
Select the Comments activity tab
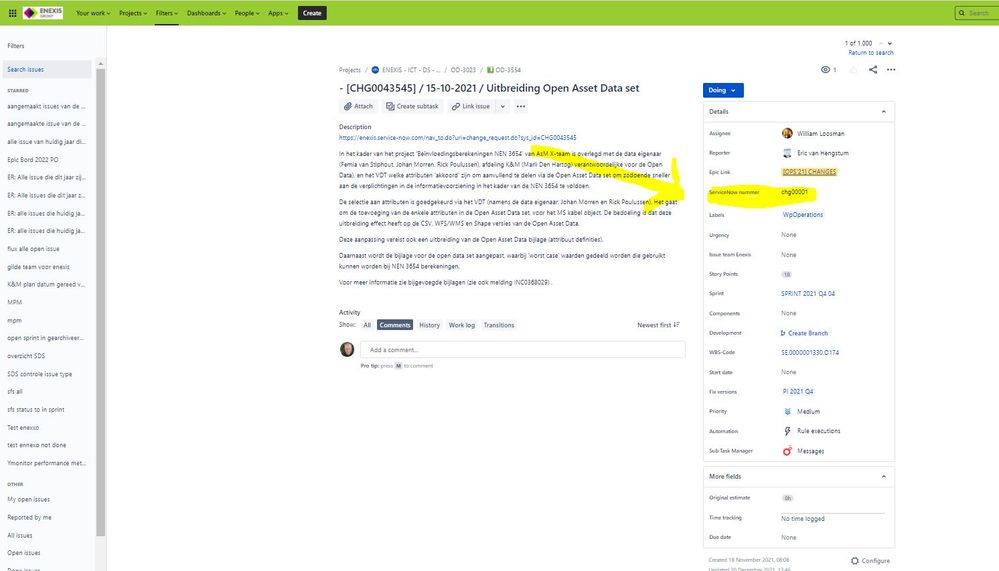pos(395,325)
